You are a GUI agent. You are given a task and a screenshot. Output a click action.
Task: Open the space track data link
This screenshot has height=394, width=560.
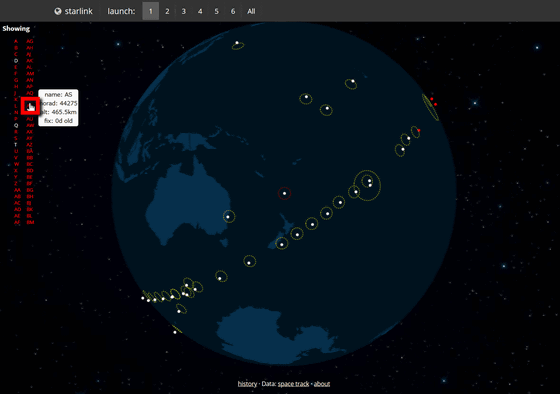point(293,384)
